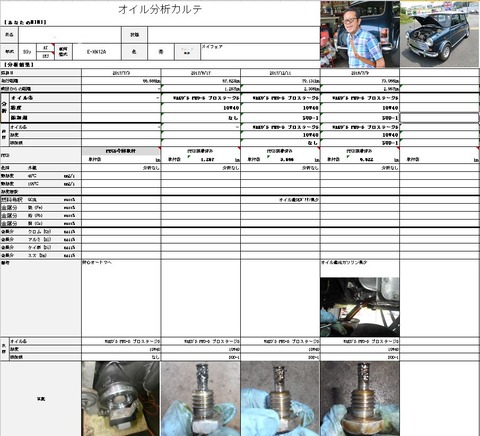
Task: Select the ケイ素 (Si) row label
Action: tap(40, 248)
